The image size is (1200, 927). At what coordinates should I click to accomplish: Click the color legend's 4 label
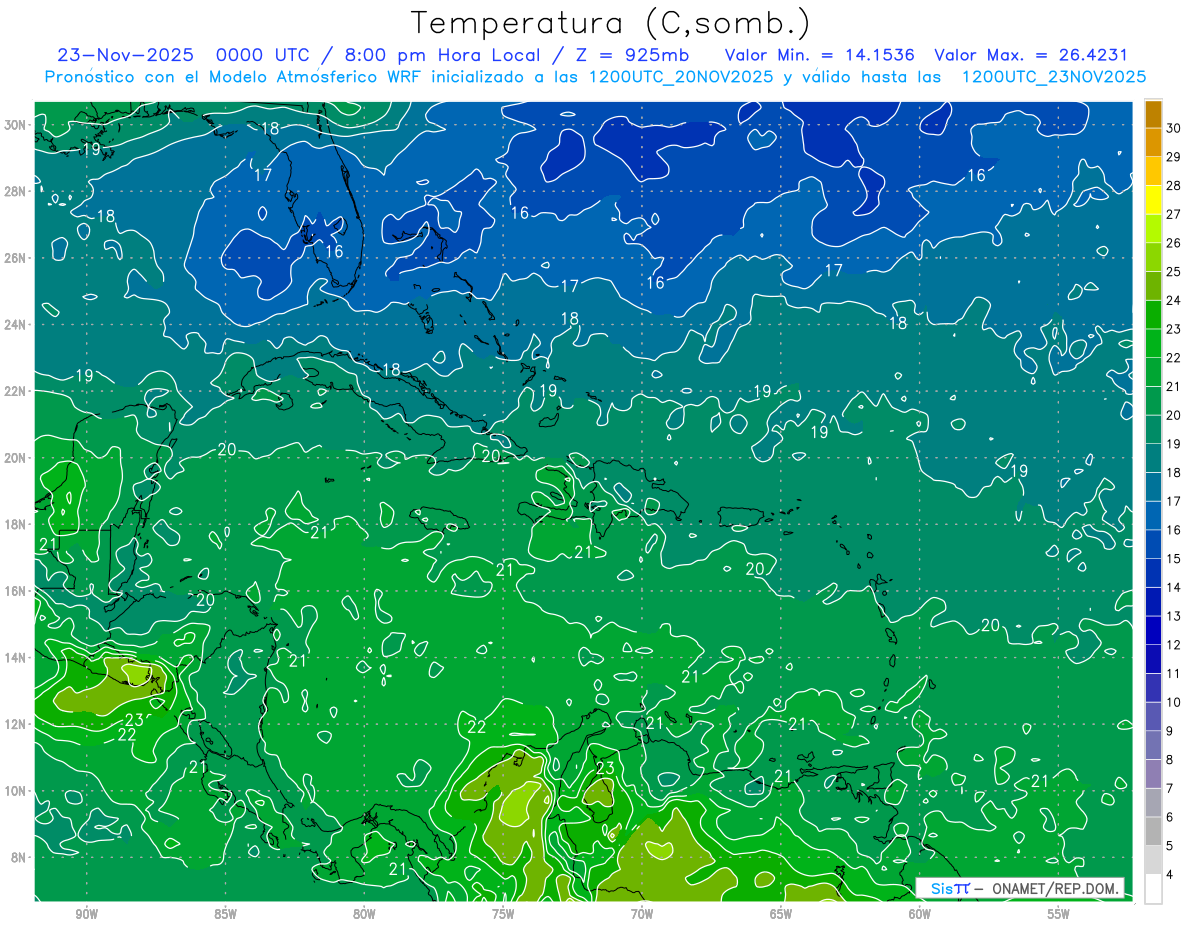[x=1170, y=875]
